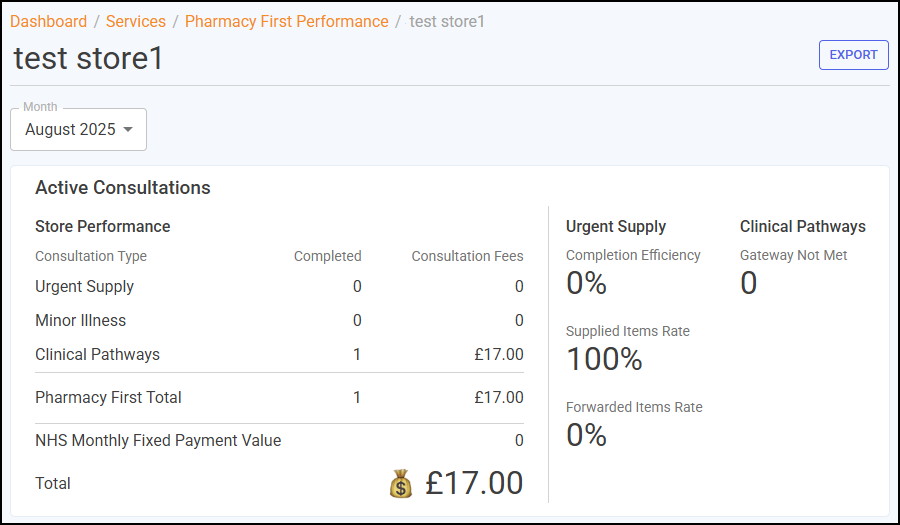The height and width of the screenshot is (525, 900).
Task: Select the Urgent Supply row label
Action: point(84,286)
